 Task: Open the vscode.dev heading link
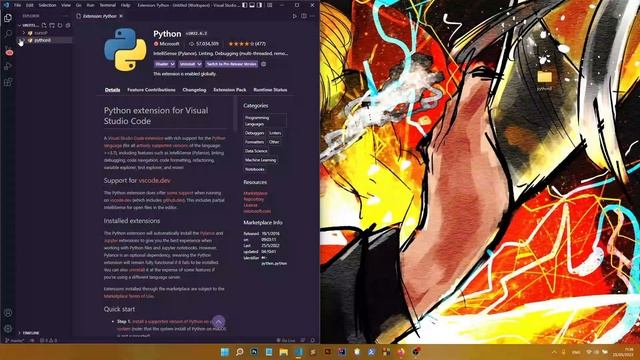154,180
